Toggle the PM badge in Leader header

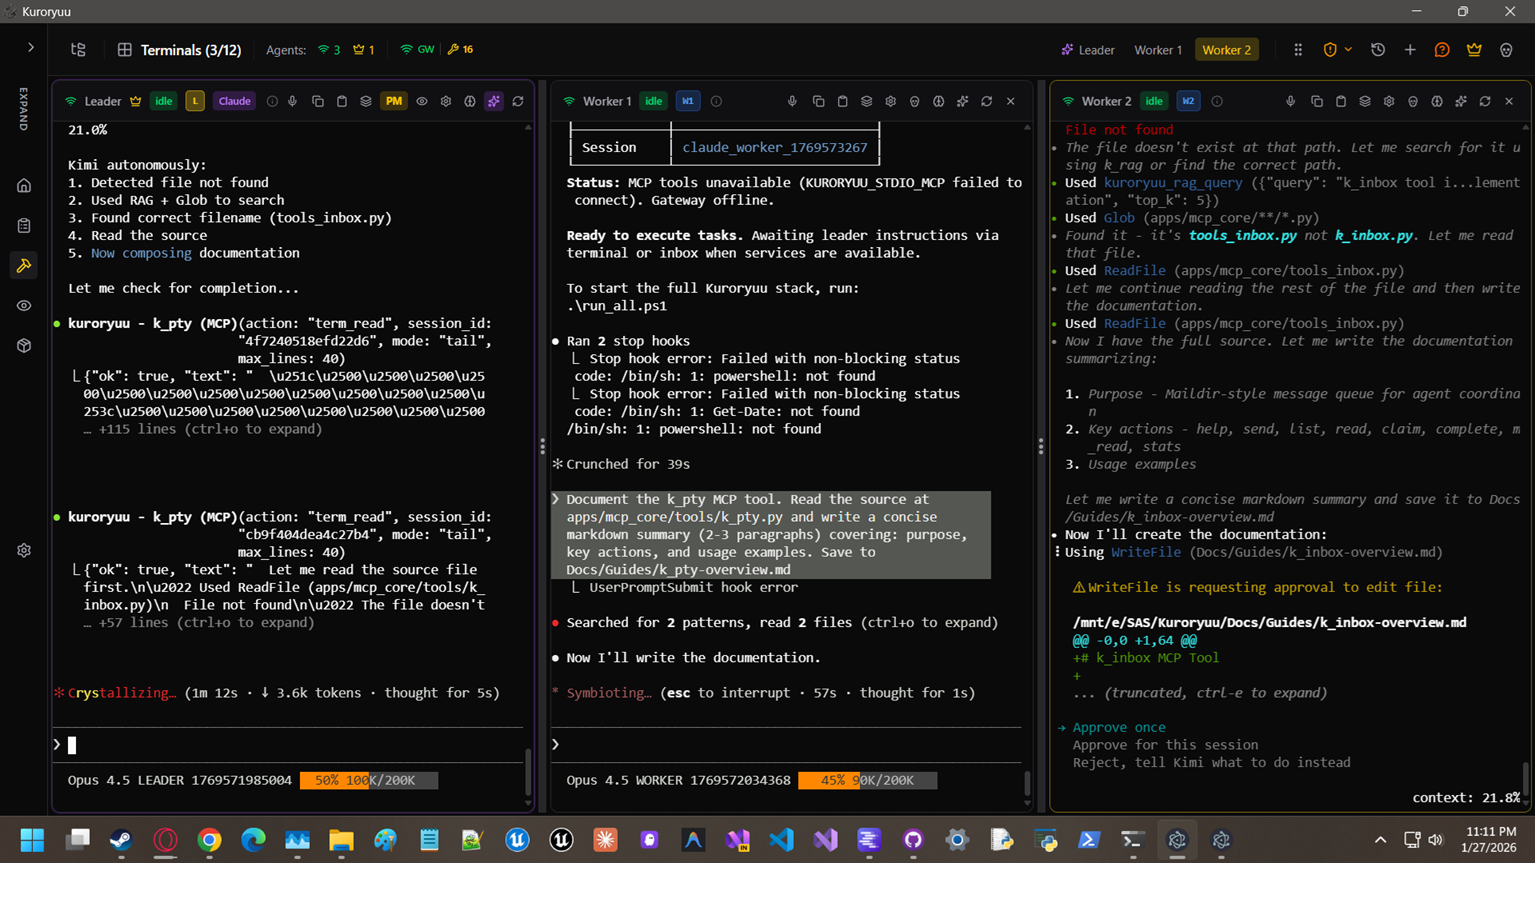[394, 101]
